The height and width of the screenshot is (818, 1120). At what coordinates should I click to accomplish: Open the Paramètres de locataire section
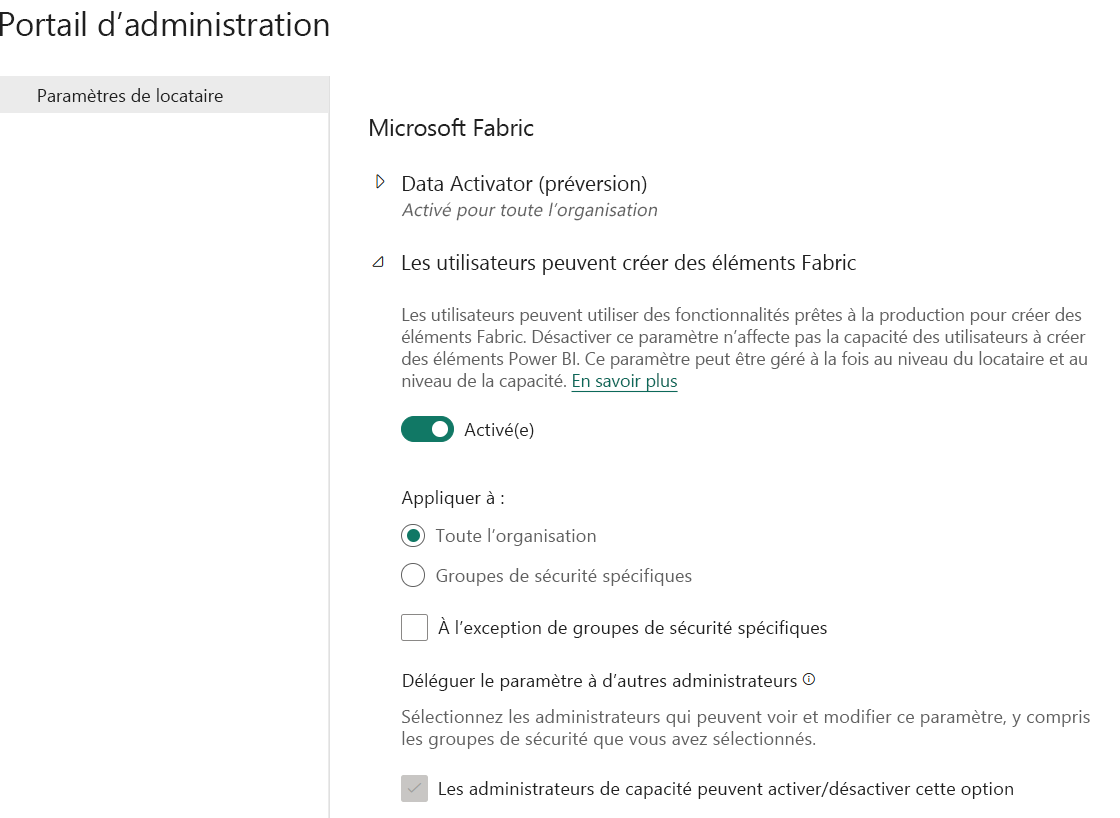(130, 96)
